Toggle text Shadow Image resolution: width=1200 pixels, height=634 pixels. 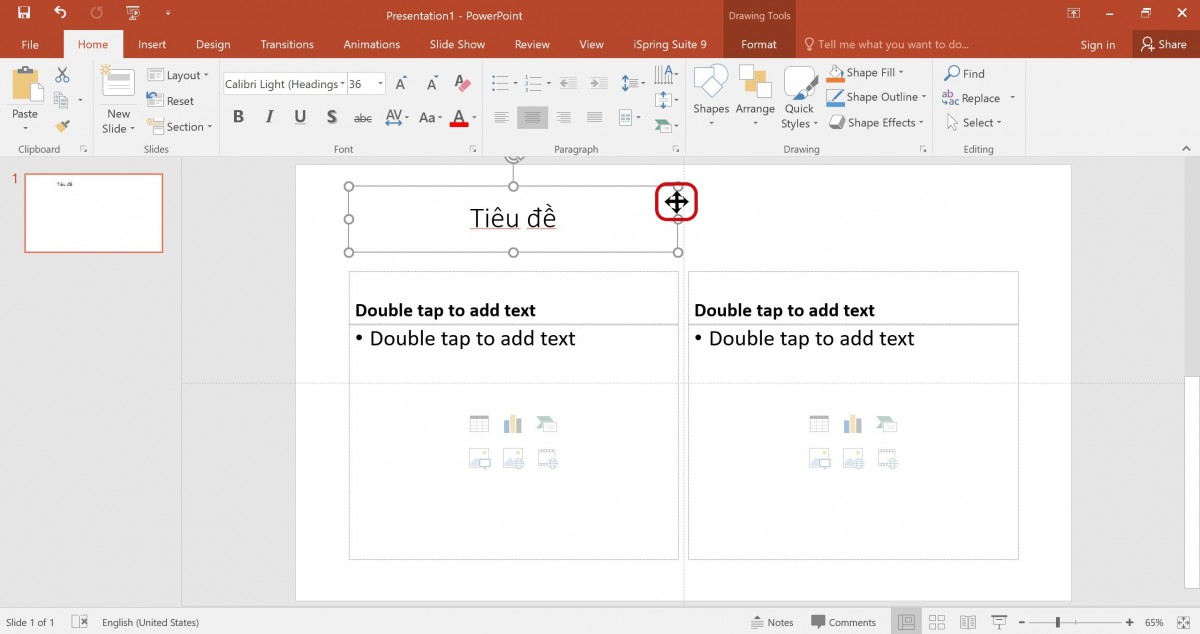tap(331, 117)
